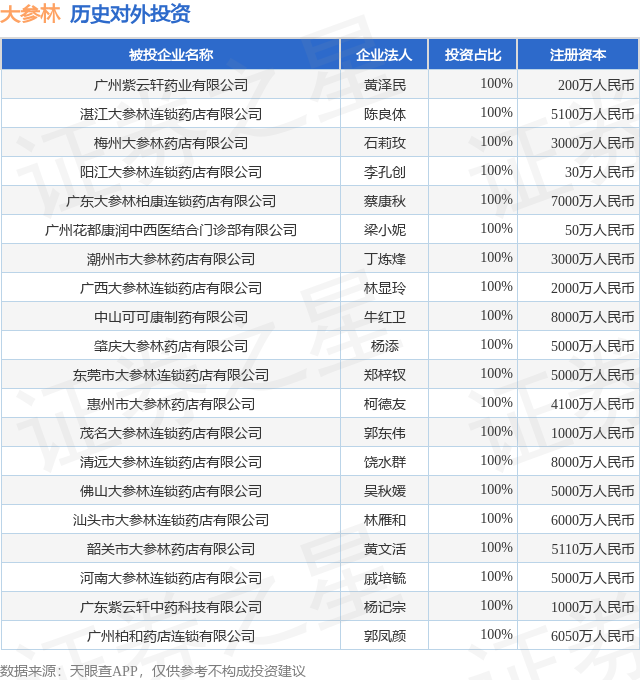Click 100% in 广州紫云轩药业 row
Screen dimensions: 640x680
[496, 83]
